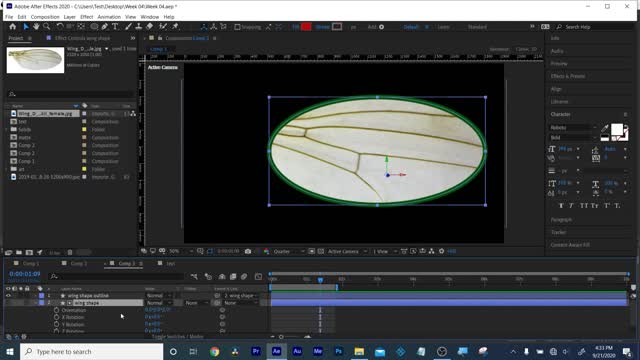
Task: Switch to the text timeline tab
Action: (170, 264)
